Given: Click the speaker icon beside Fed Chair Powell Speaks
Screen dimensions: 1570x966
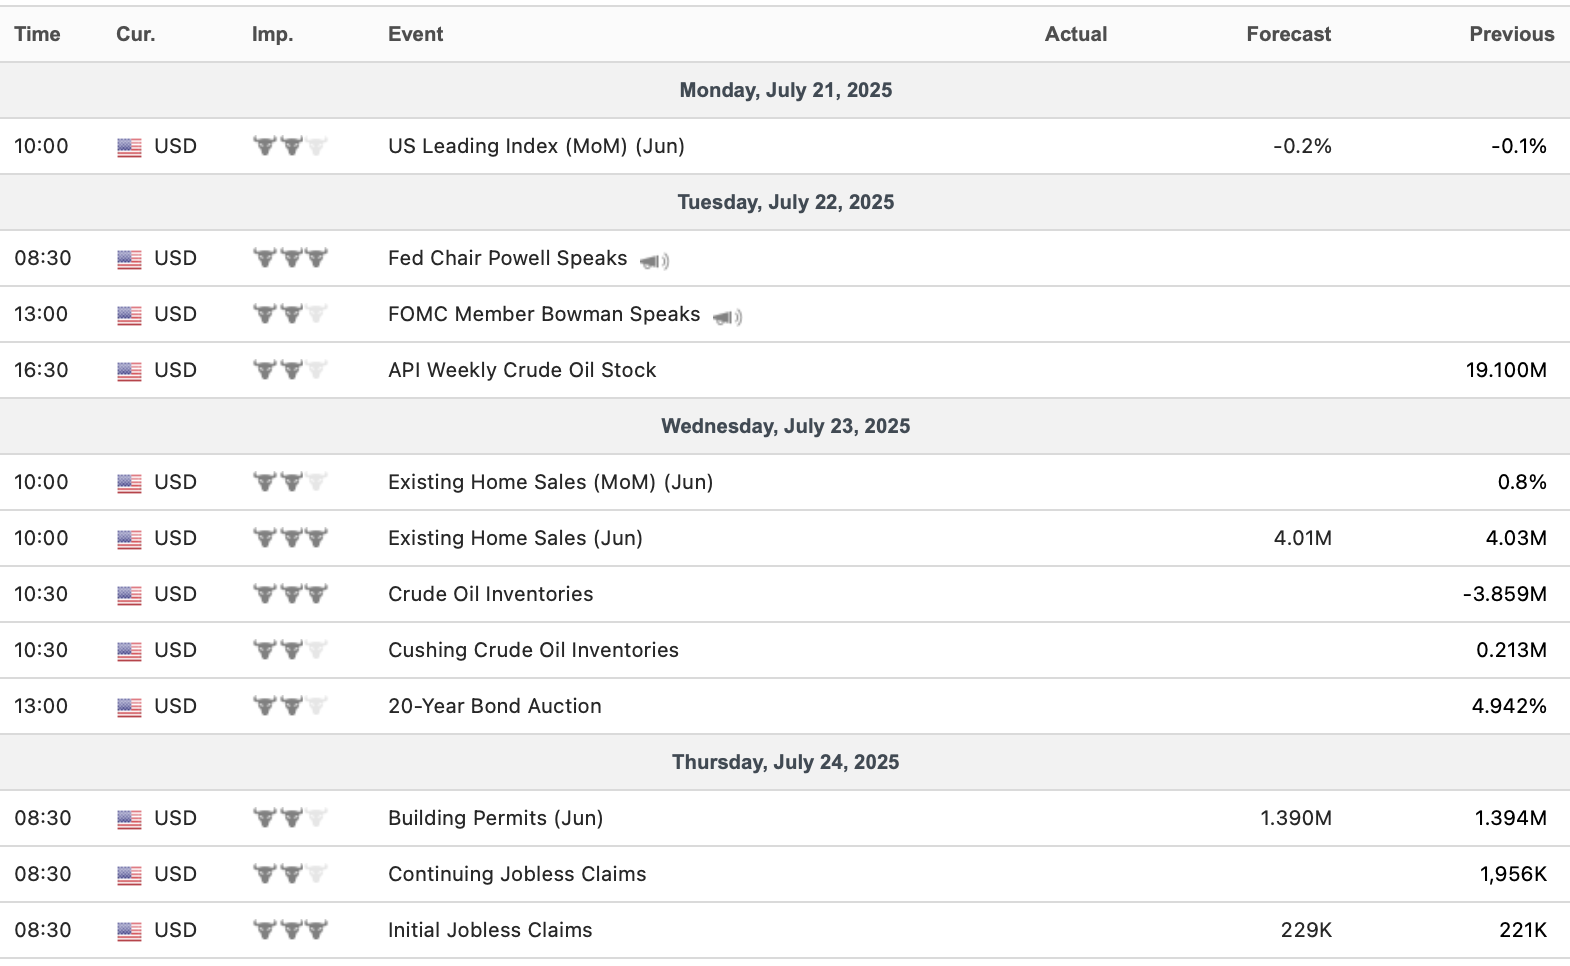Looking at the screenshot, I should pos(654,261).
